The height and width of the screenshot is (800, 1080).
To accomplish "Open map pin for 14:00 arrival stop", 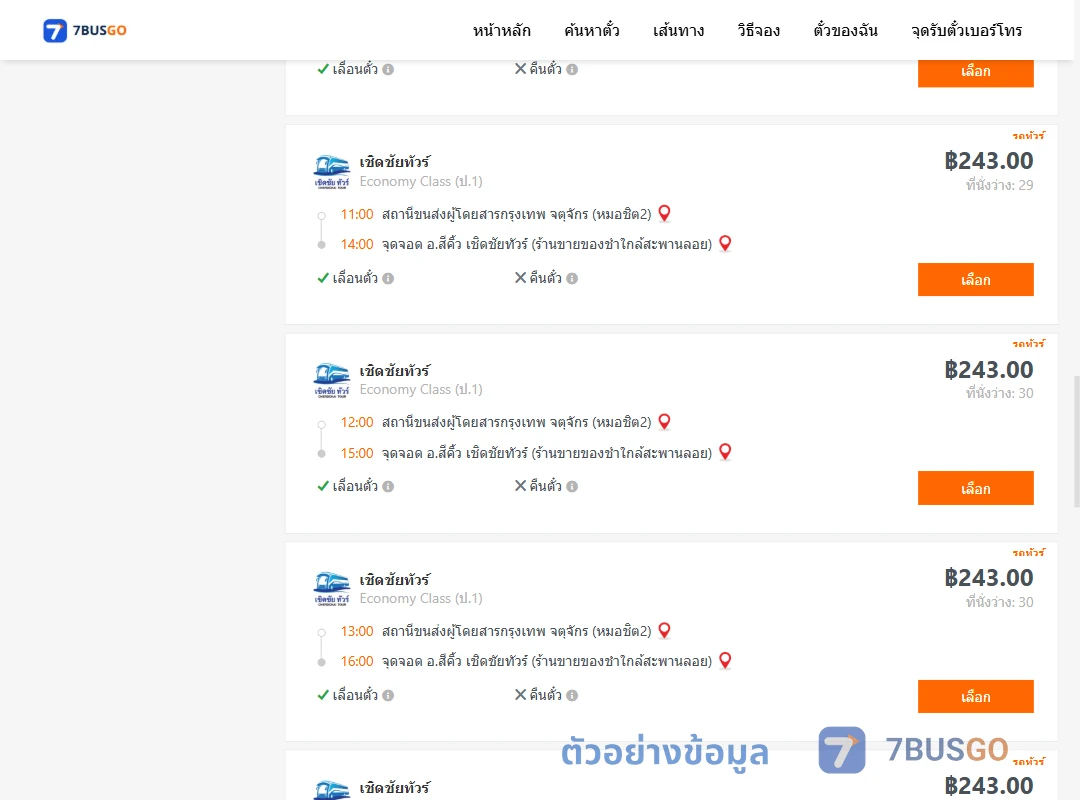I will pos(725,243).
